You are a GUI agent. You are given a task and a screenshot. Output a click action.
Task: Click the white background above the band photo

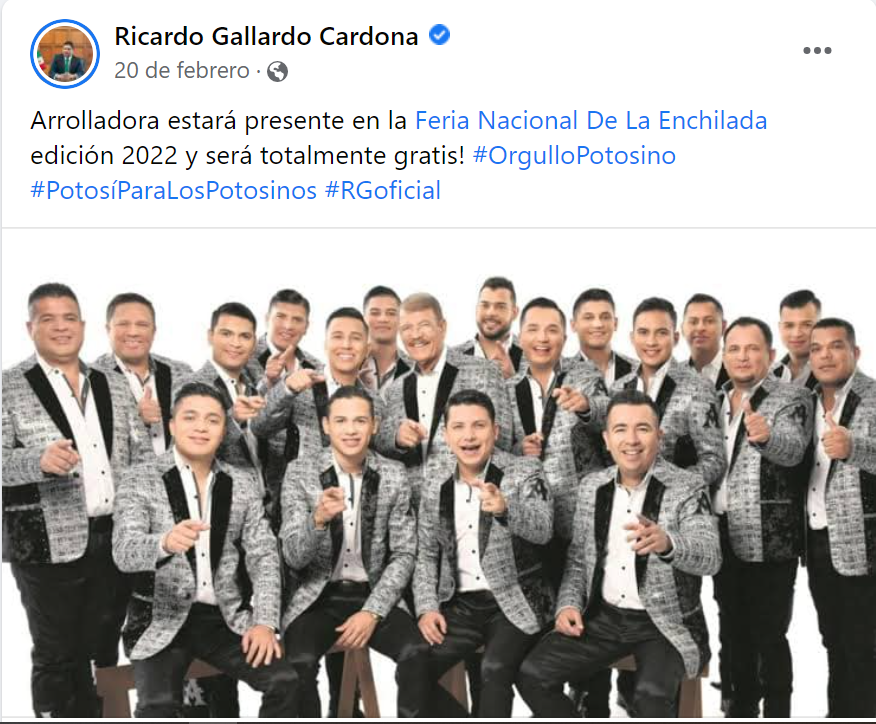point(438,250)
